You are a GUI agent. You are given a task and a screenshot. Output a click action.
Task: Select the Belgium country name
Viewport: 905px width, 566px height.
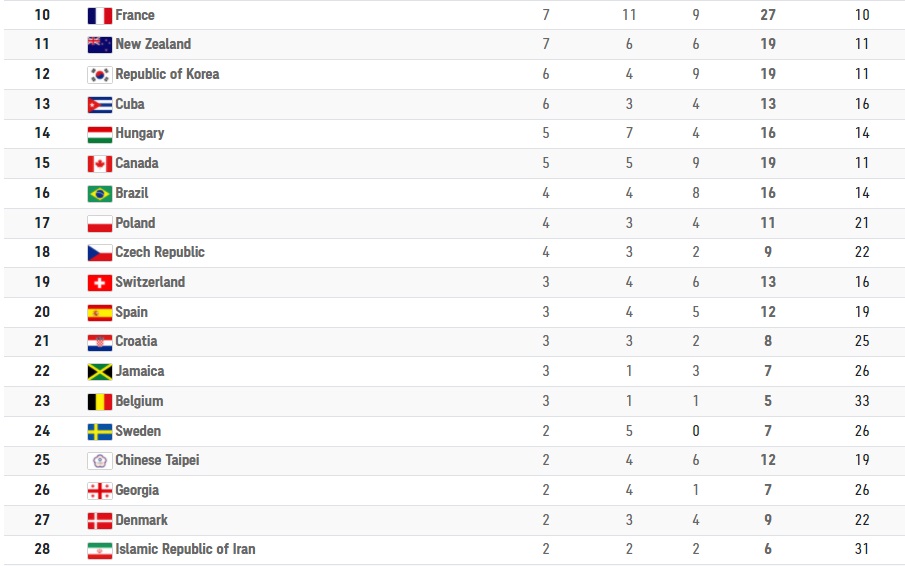139,401
